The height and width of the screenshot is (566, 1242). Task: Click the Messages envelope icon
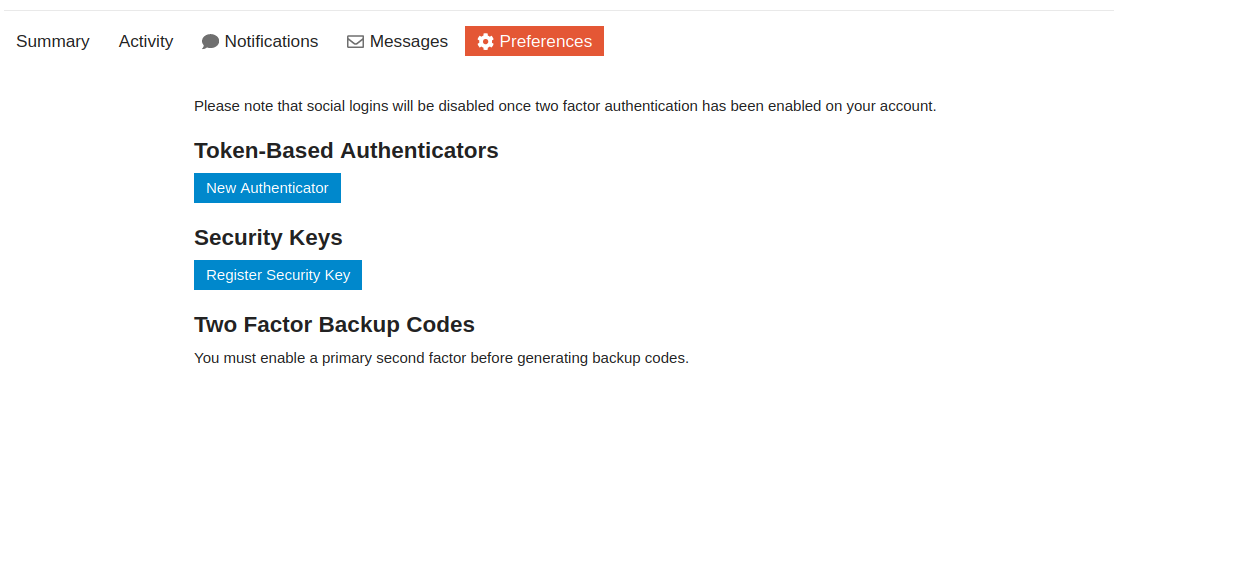coord(355,42)
